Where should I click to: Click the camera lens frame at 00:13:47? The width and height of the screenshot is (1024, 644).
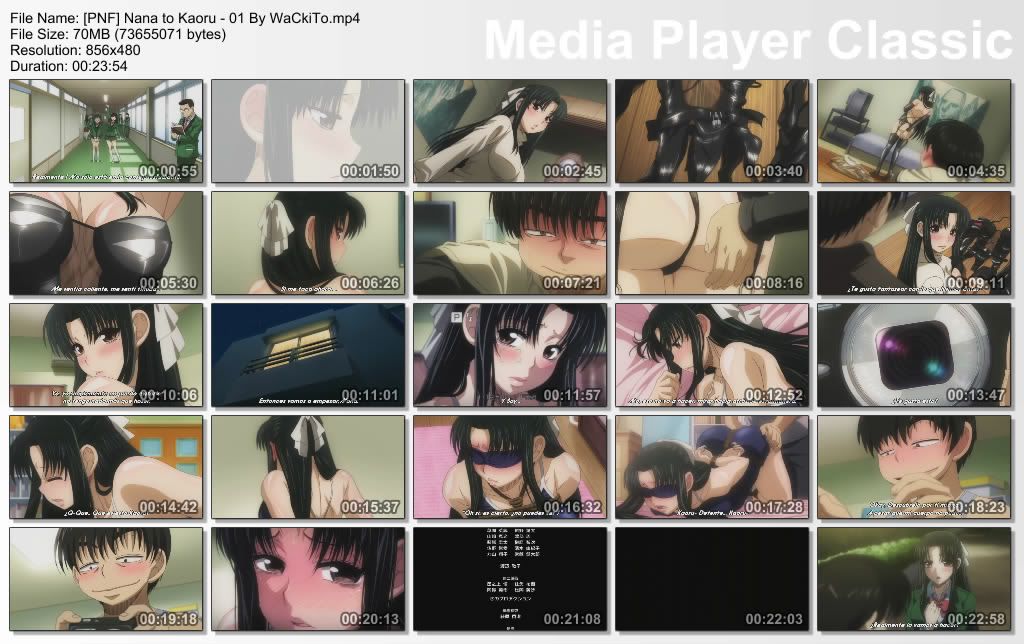click(x=914, y=355)
